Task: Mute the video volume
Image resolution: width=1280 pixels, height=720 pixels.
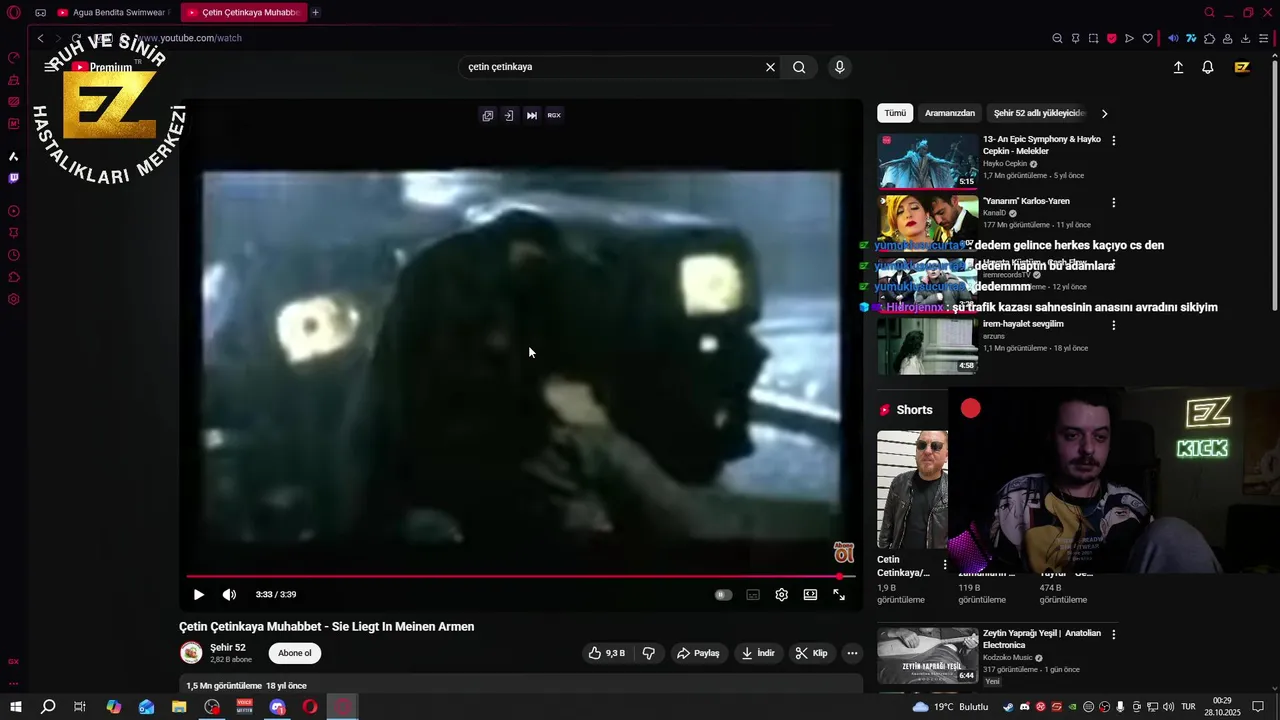Action: click(229, 594)
